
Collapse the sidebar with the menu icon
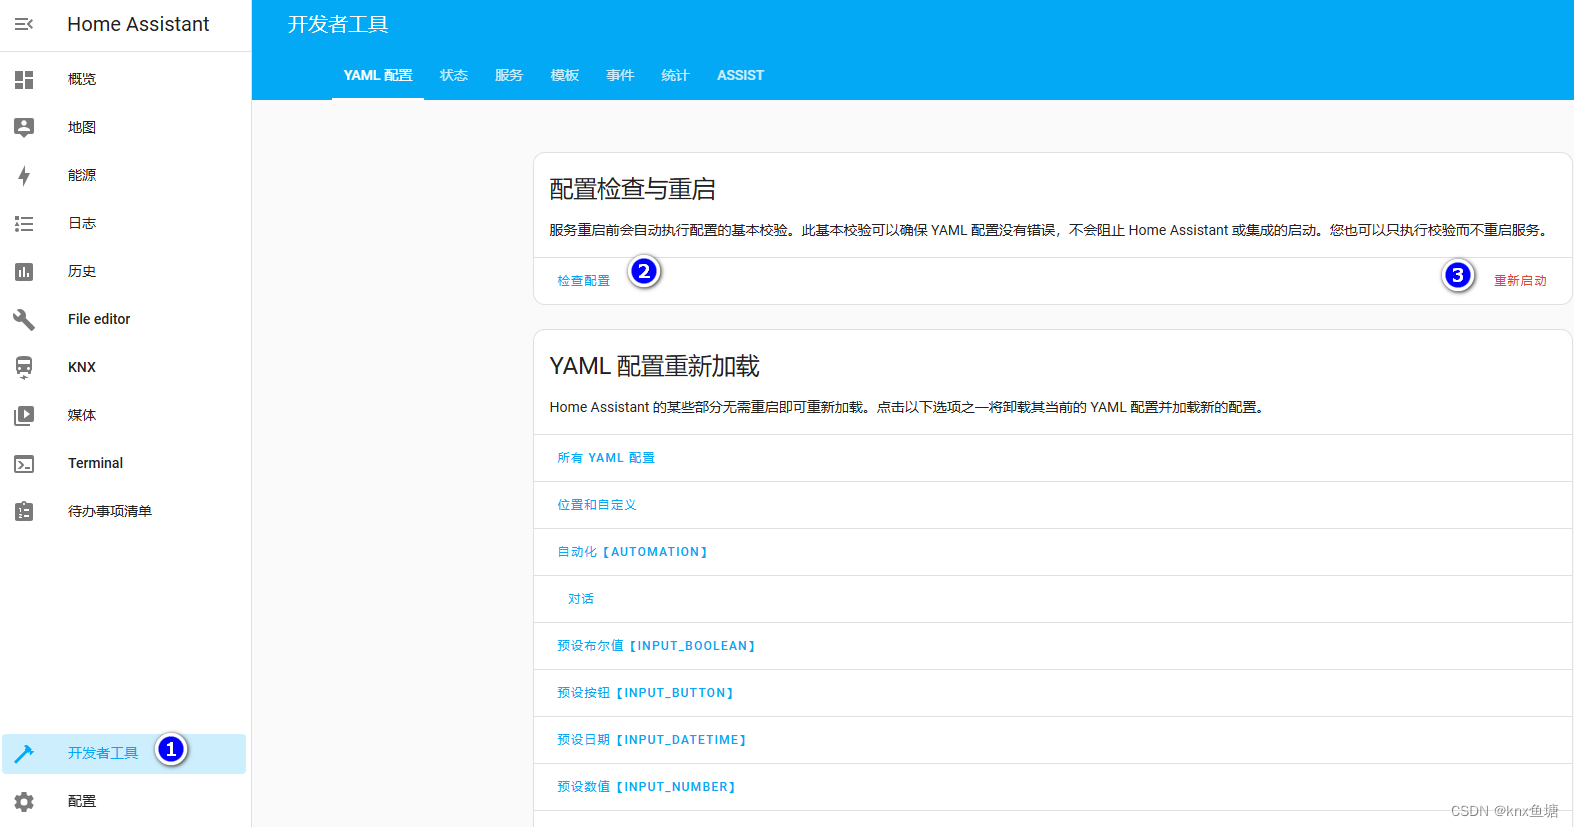(24, 24)
